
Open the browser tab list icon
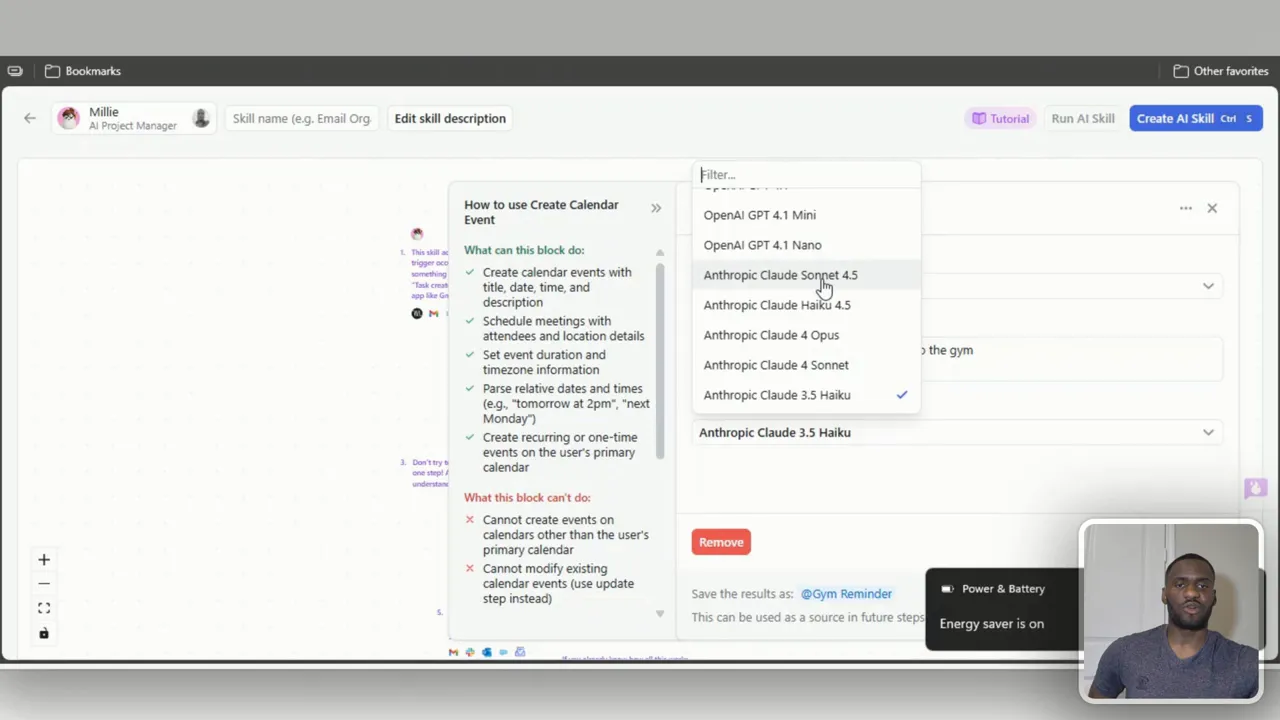15,71
